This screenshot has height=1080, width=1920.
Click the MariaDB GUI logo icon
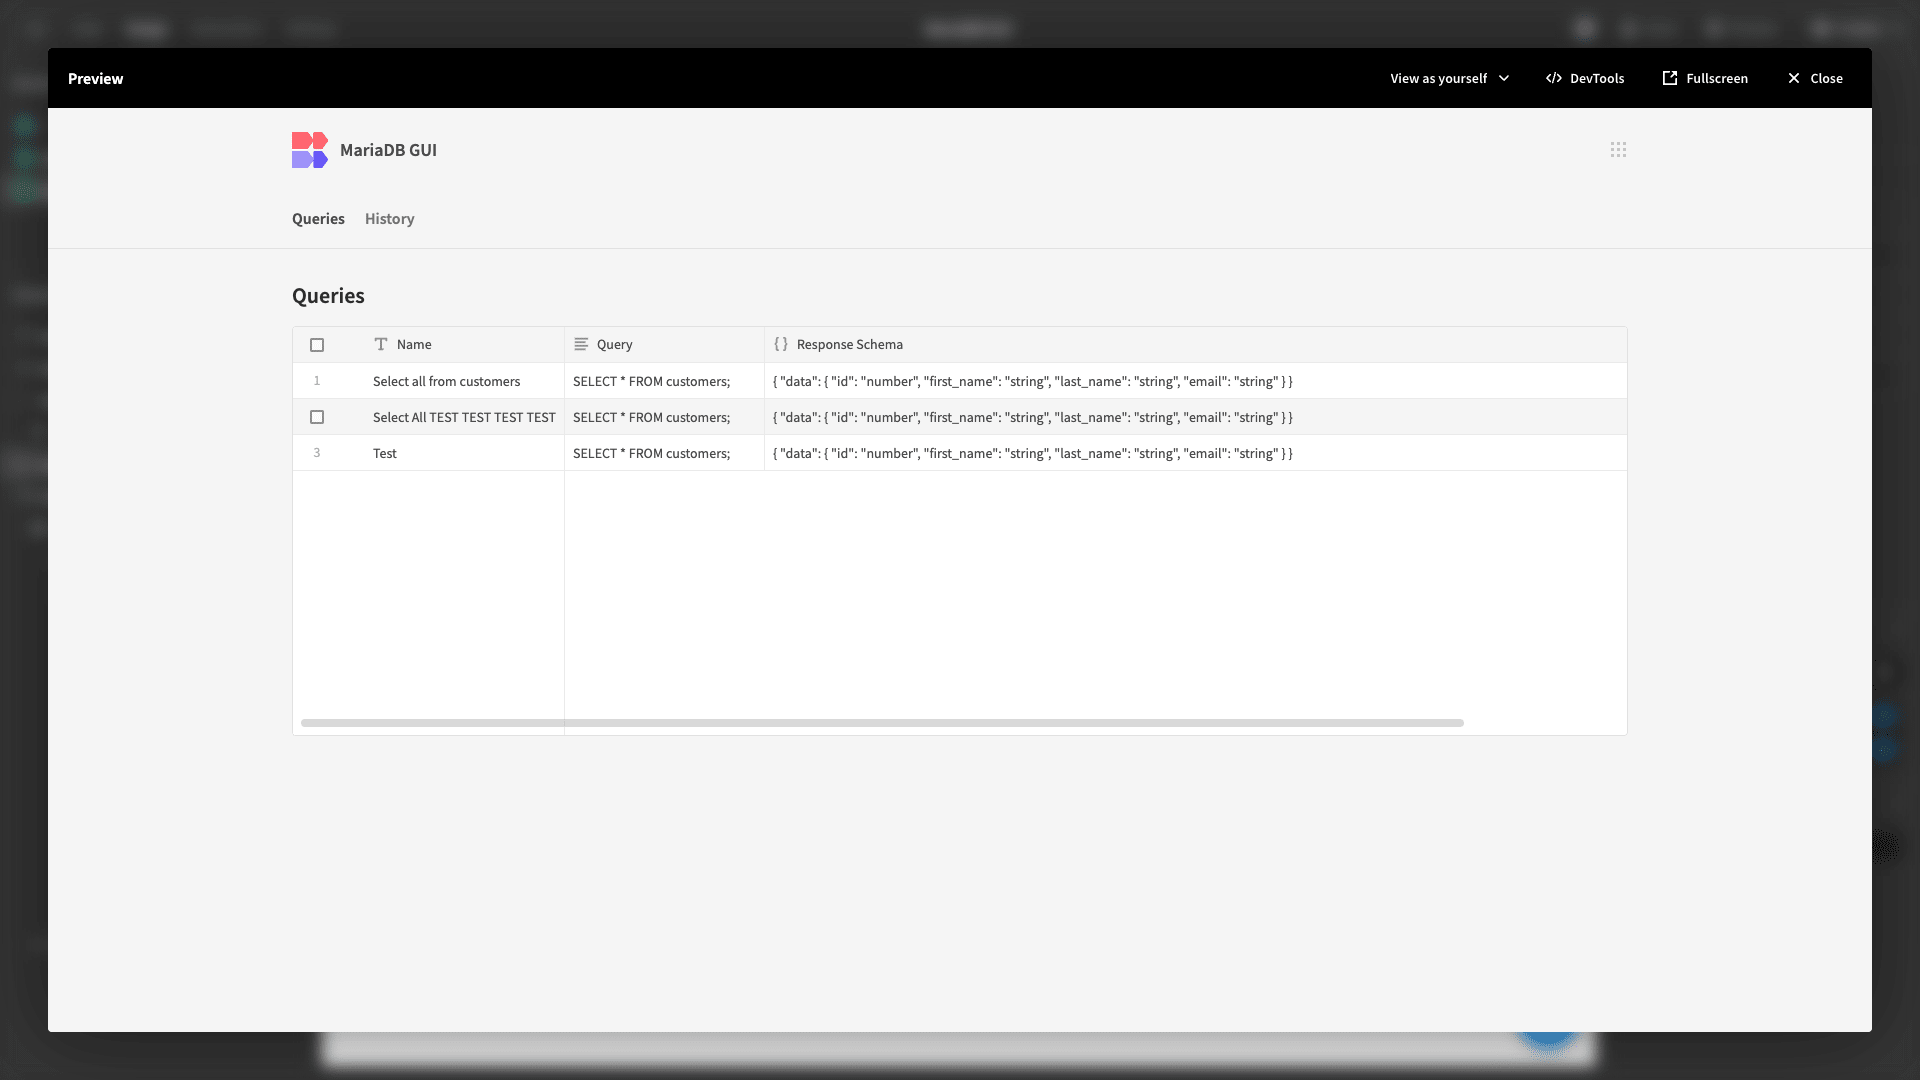310,150
